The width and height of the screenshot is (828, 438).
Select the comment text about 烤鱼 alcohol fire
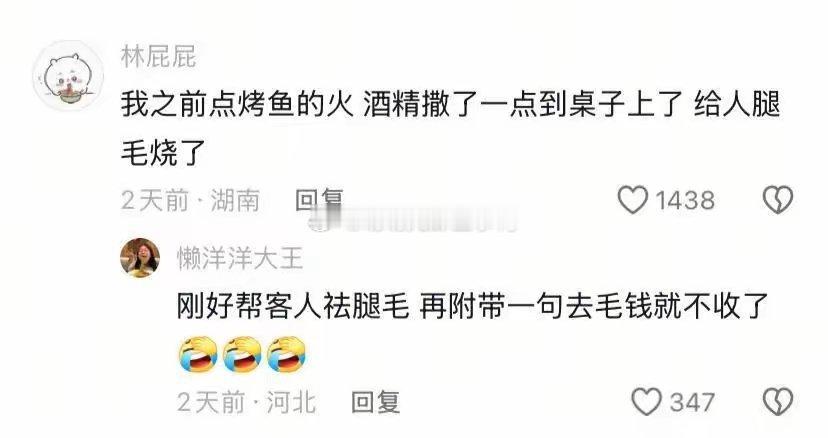pyautogui.click(x=450, y=129)
